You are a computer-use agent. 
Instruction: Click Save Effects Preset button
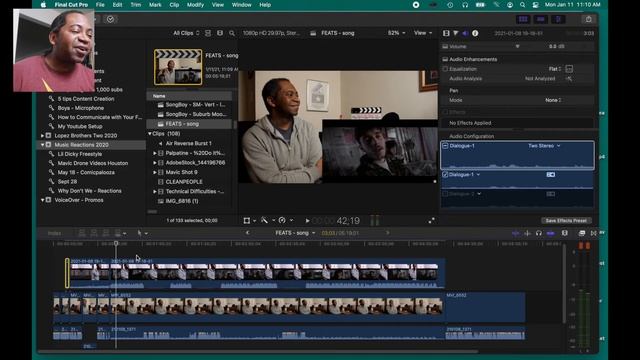pos(566,220)
